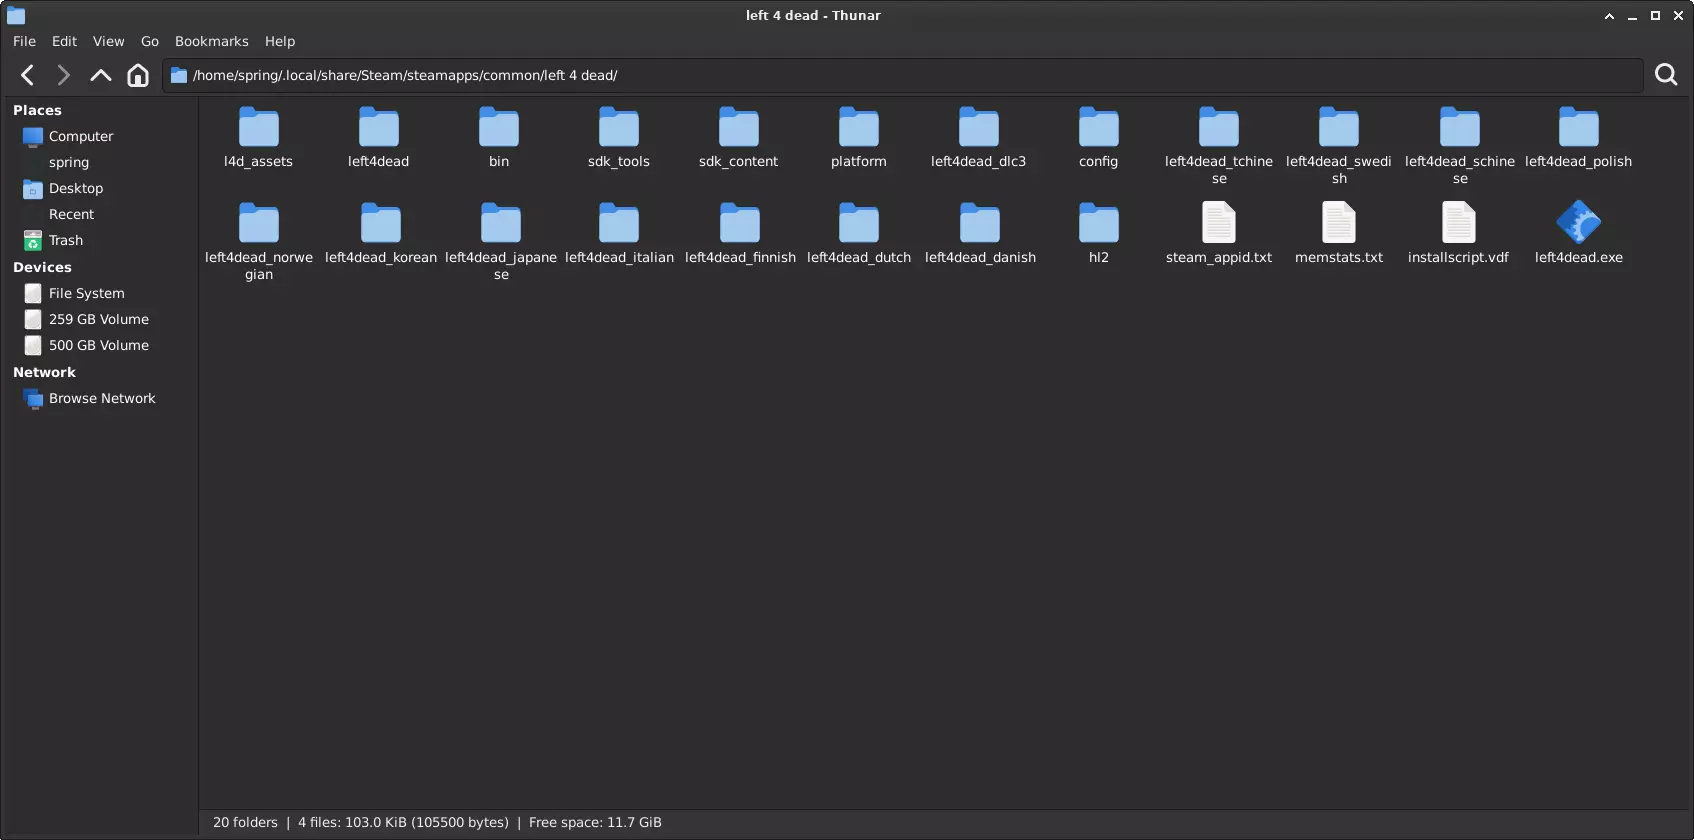Go up to the parent folder
Viewport: 1694px width, 840px height.
click(100, 75)
